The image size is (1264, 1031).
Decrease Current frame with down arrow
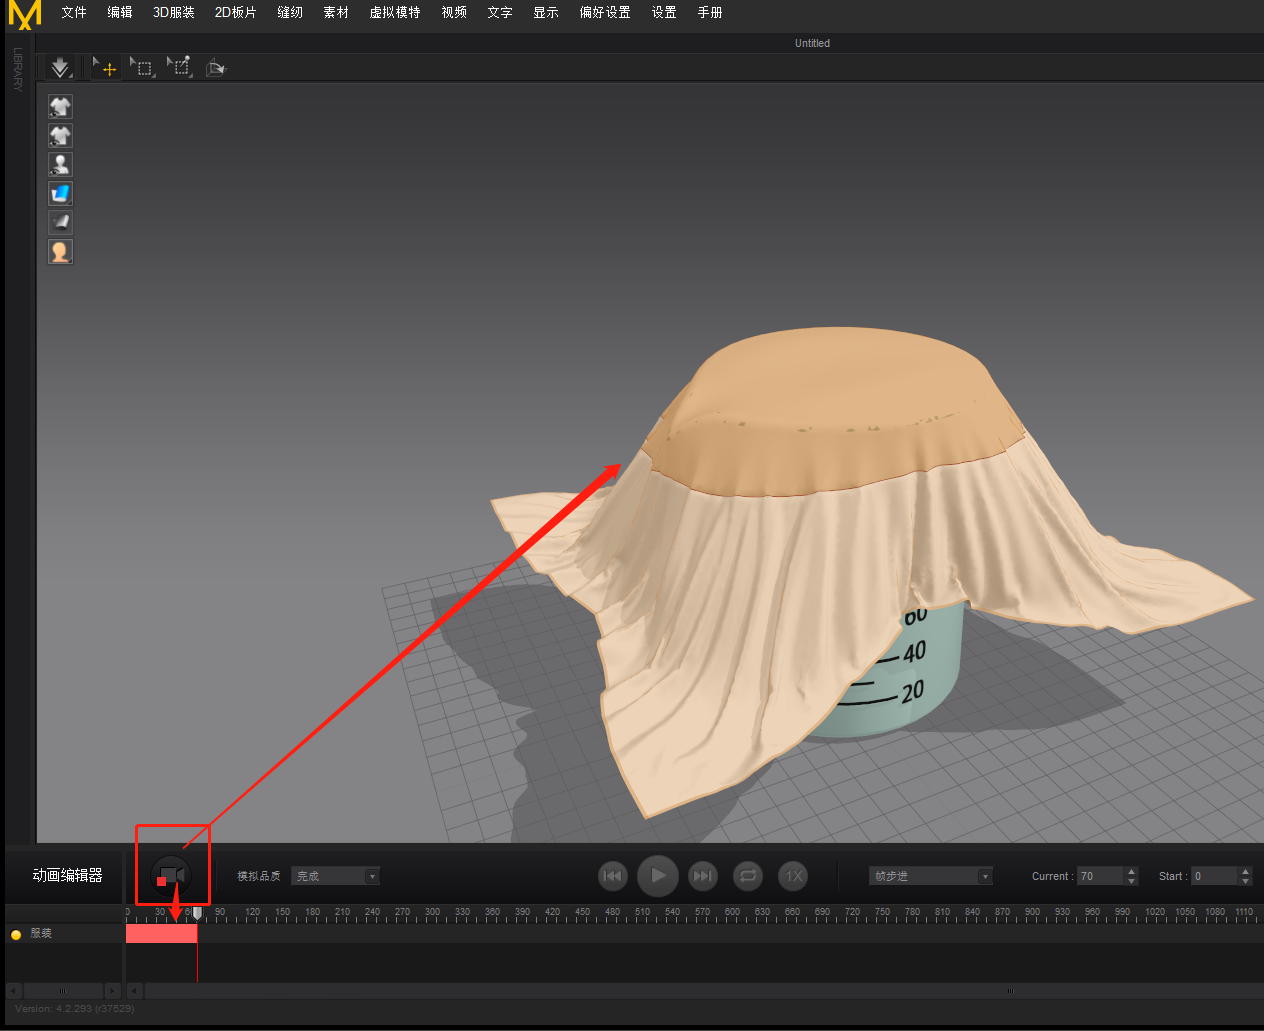point(1131,881)
